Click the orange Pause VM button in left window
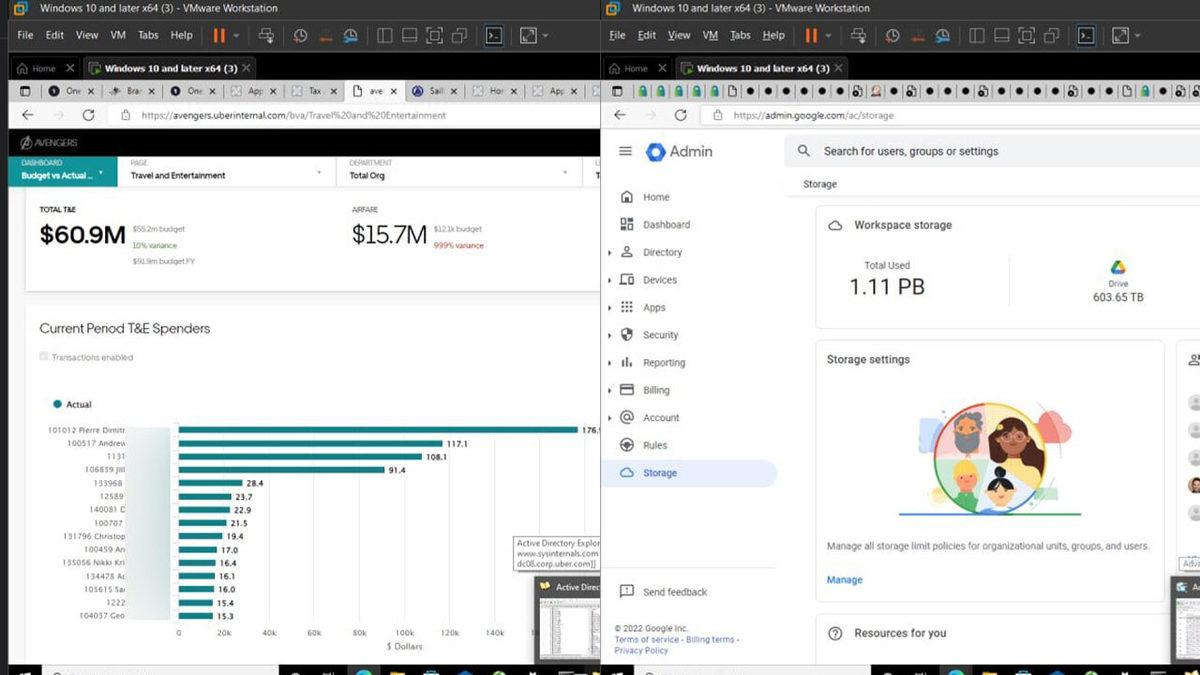This screenshot has height=675, width=1200. pyautogui.click(x=219, y=35)
